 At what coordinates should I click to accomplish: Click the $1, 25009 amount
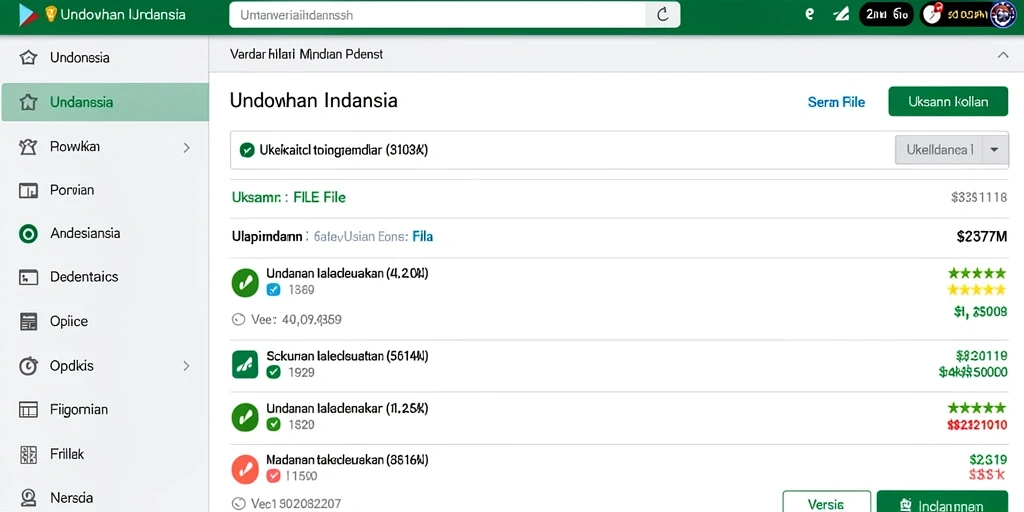[980, 312]
